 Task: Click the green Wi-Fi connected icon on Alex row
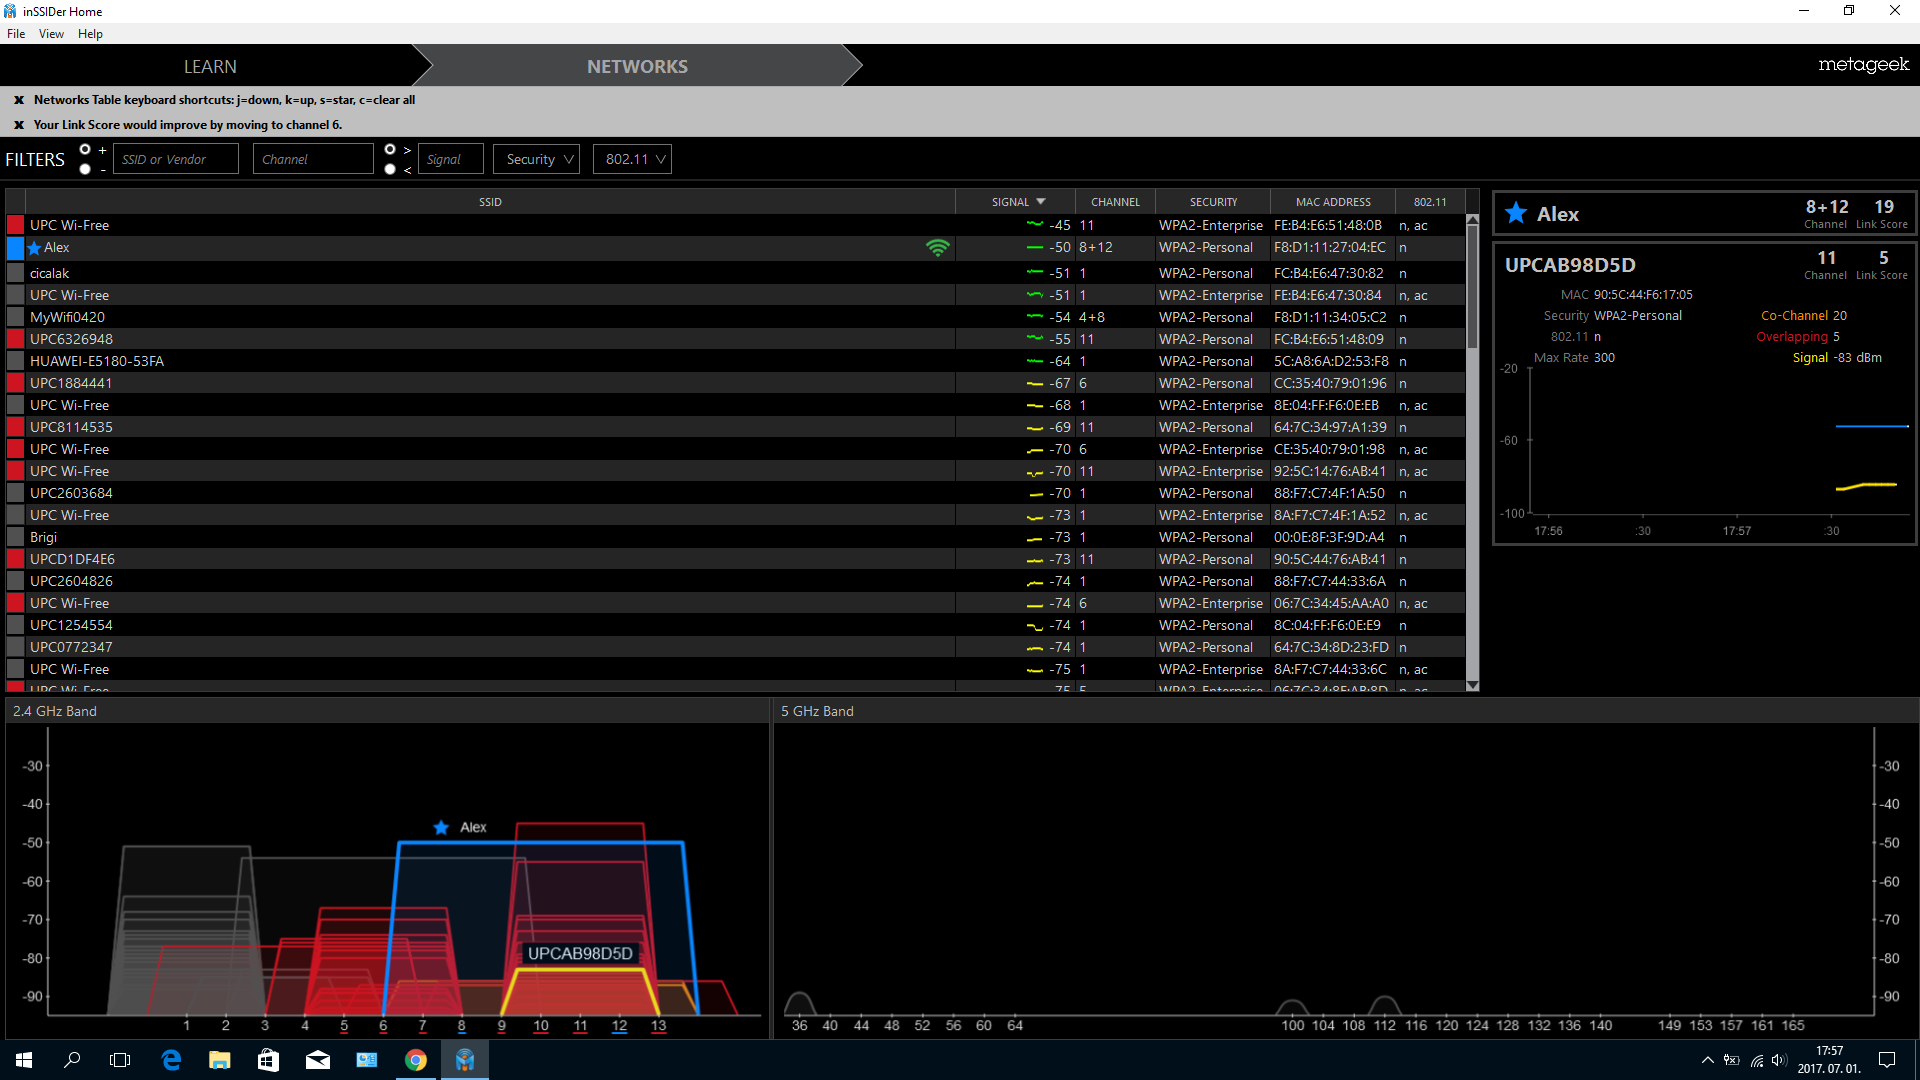pos(937,248)
